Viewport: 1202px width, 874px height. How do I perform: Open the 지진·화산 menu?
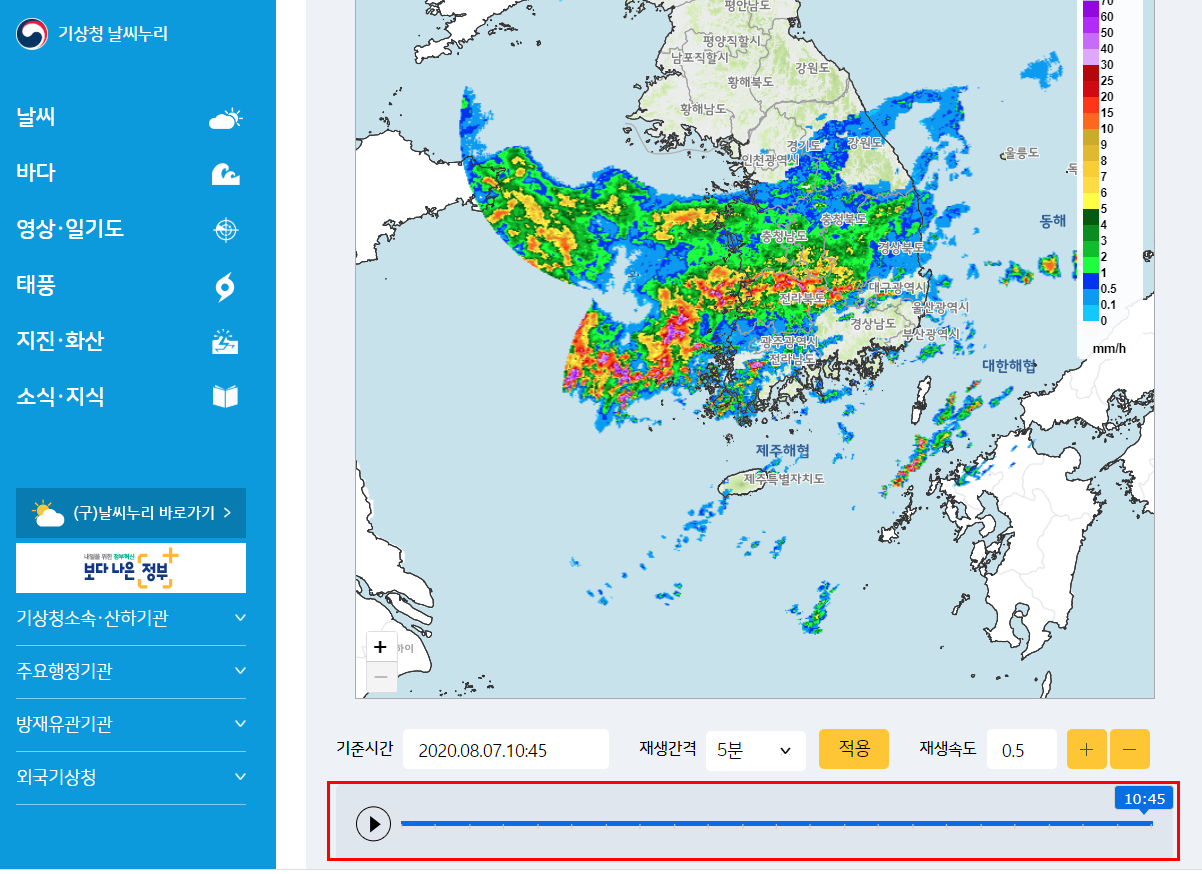pyautogui.click(x=60, y=341)
